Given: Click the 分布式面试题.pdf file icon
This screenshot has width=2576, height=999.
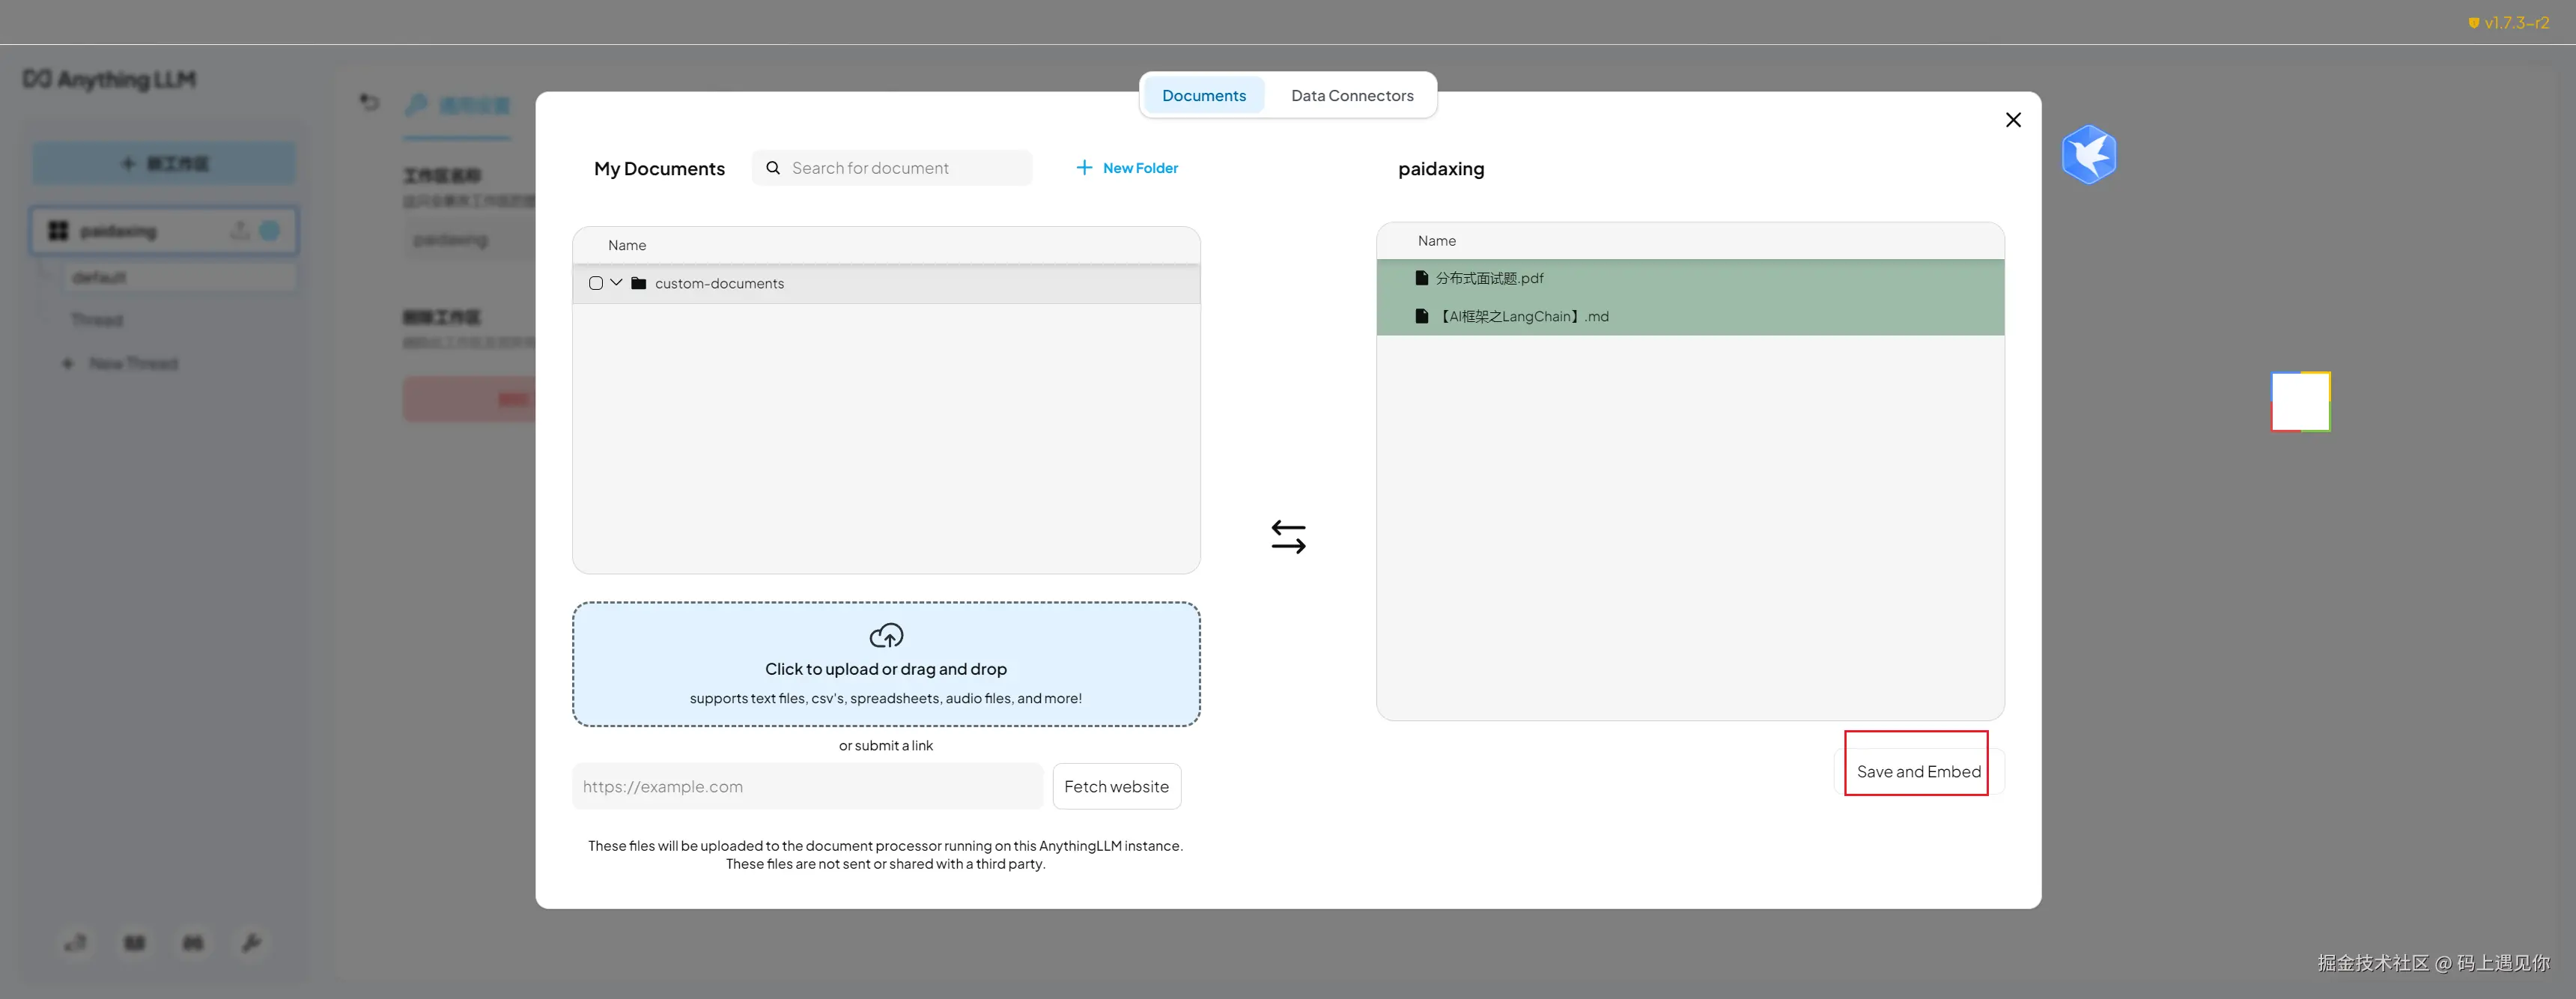Looking at the screenshot, I should 1421,278.
